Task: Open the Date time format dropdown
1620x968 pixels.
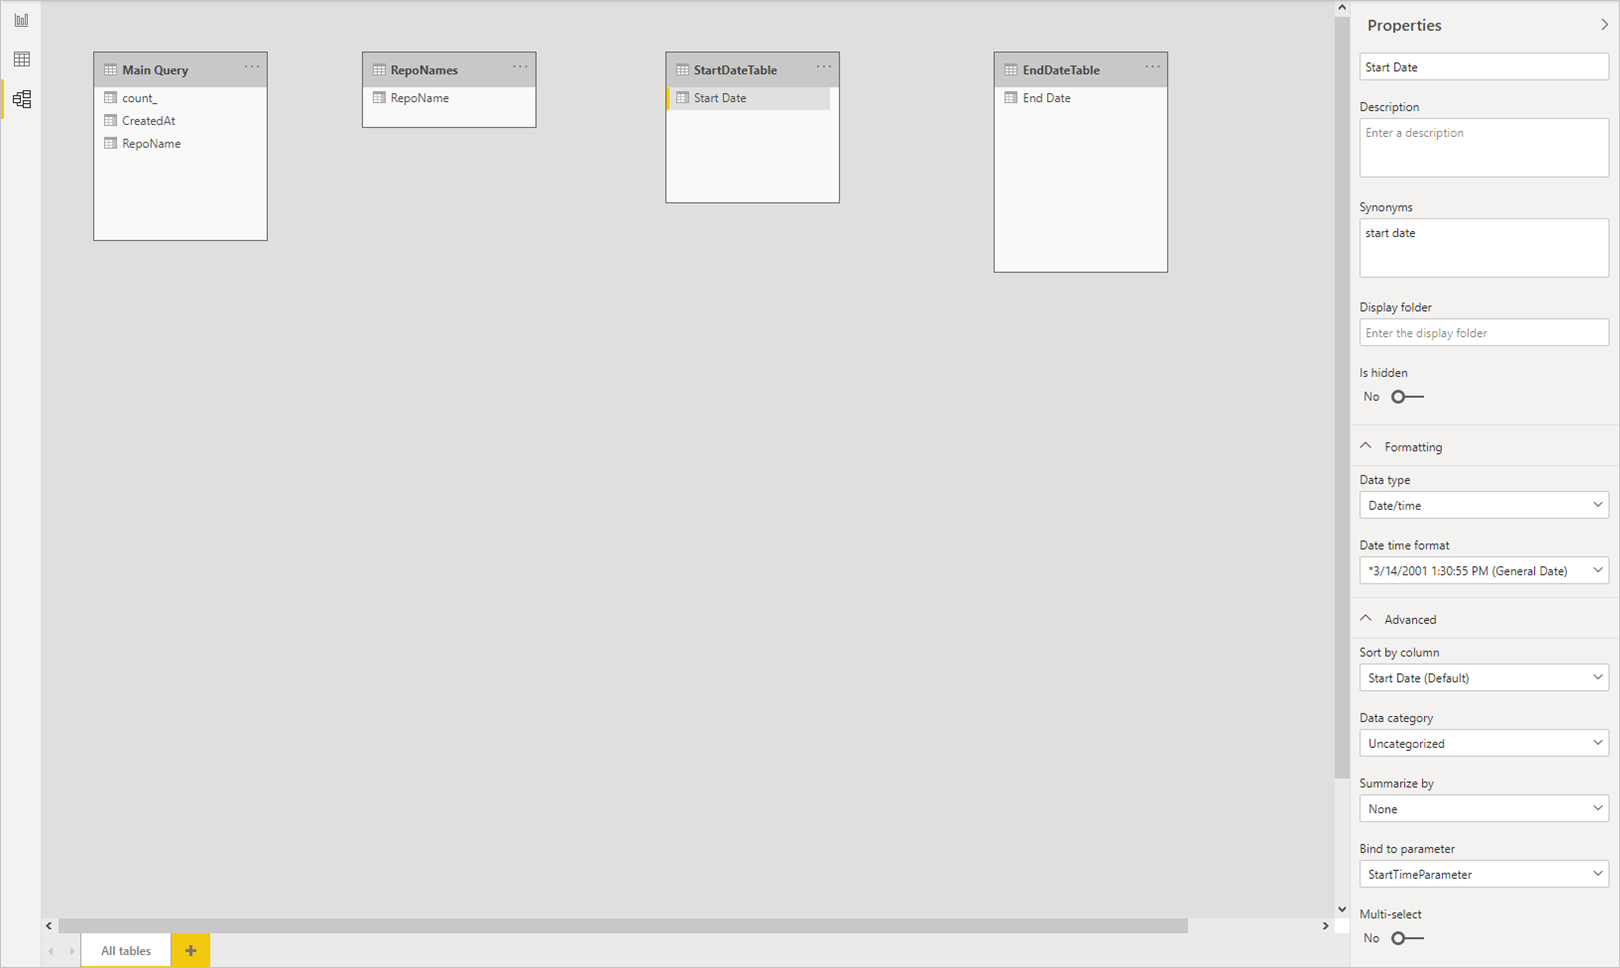Action: coord(1484,571)
